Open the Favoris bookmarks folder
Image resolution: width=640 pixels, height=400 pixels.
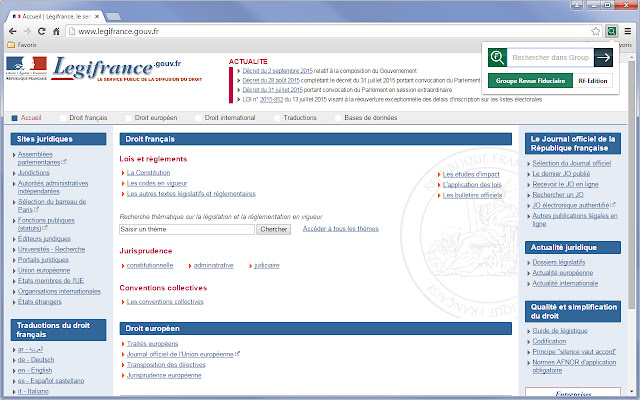[22, 45]
